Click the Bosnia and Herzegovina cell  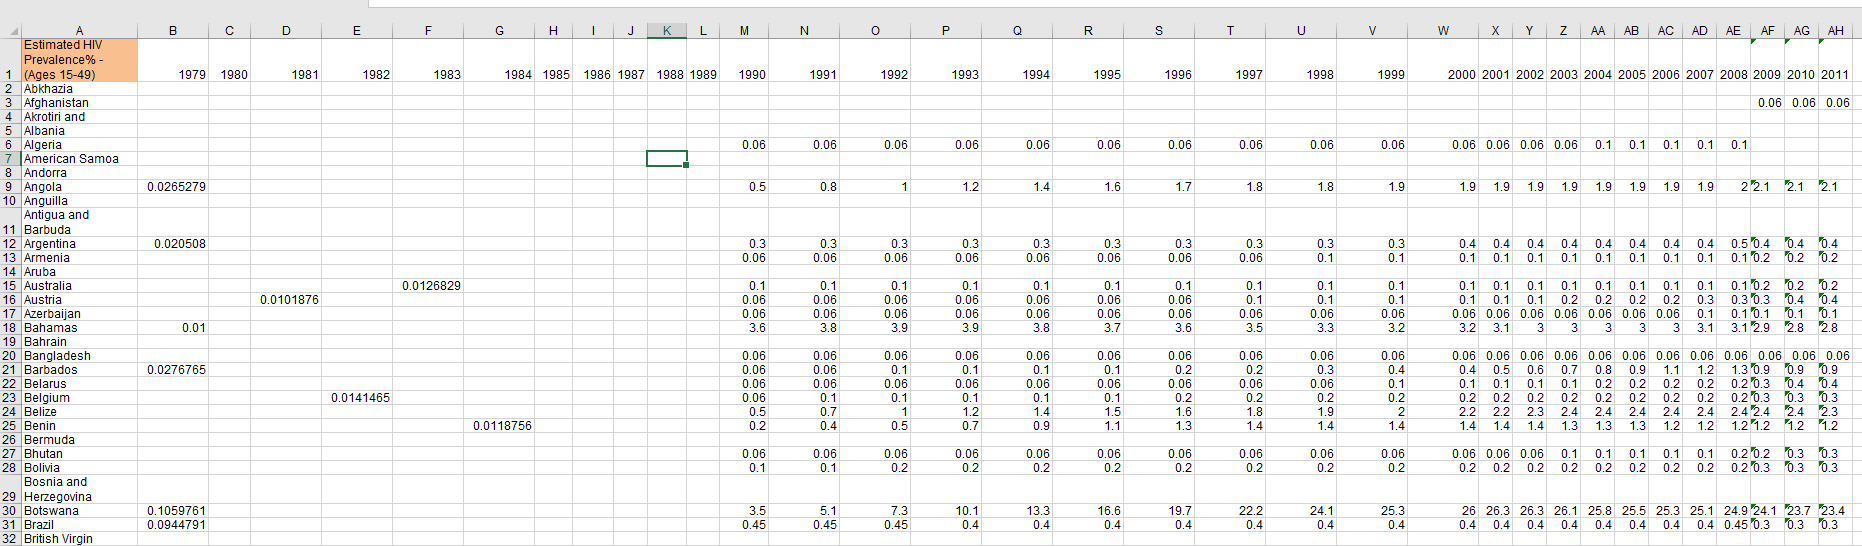[x=80, y=489]
